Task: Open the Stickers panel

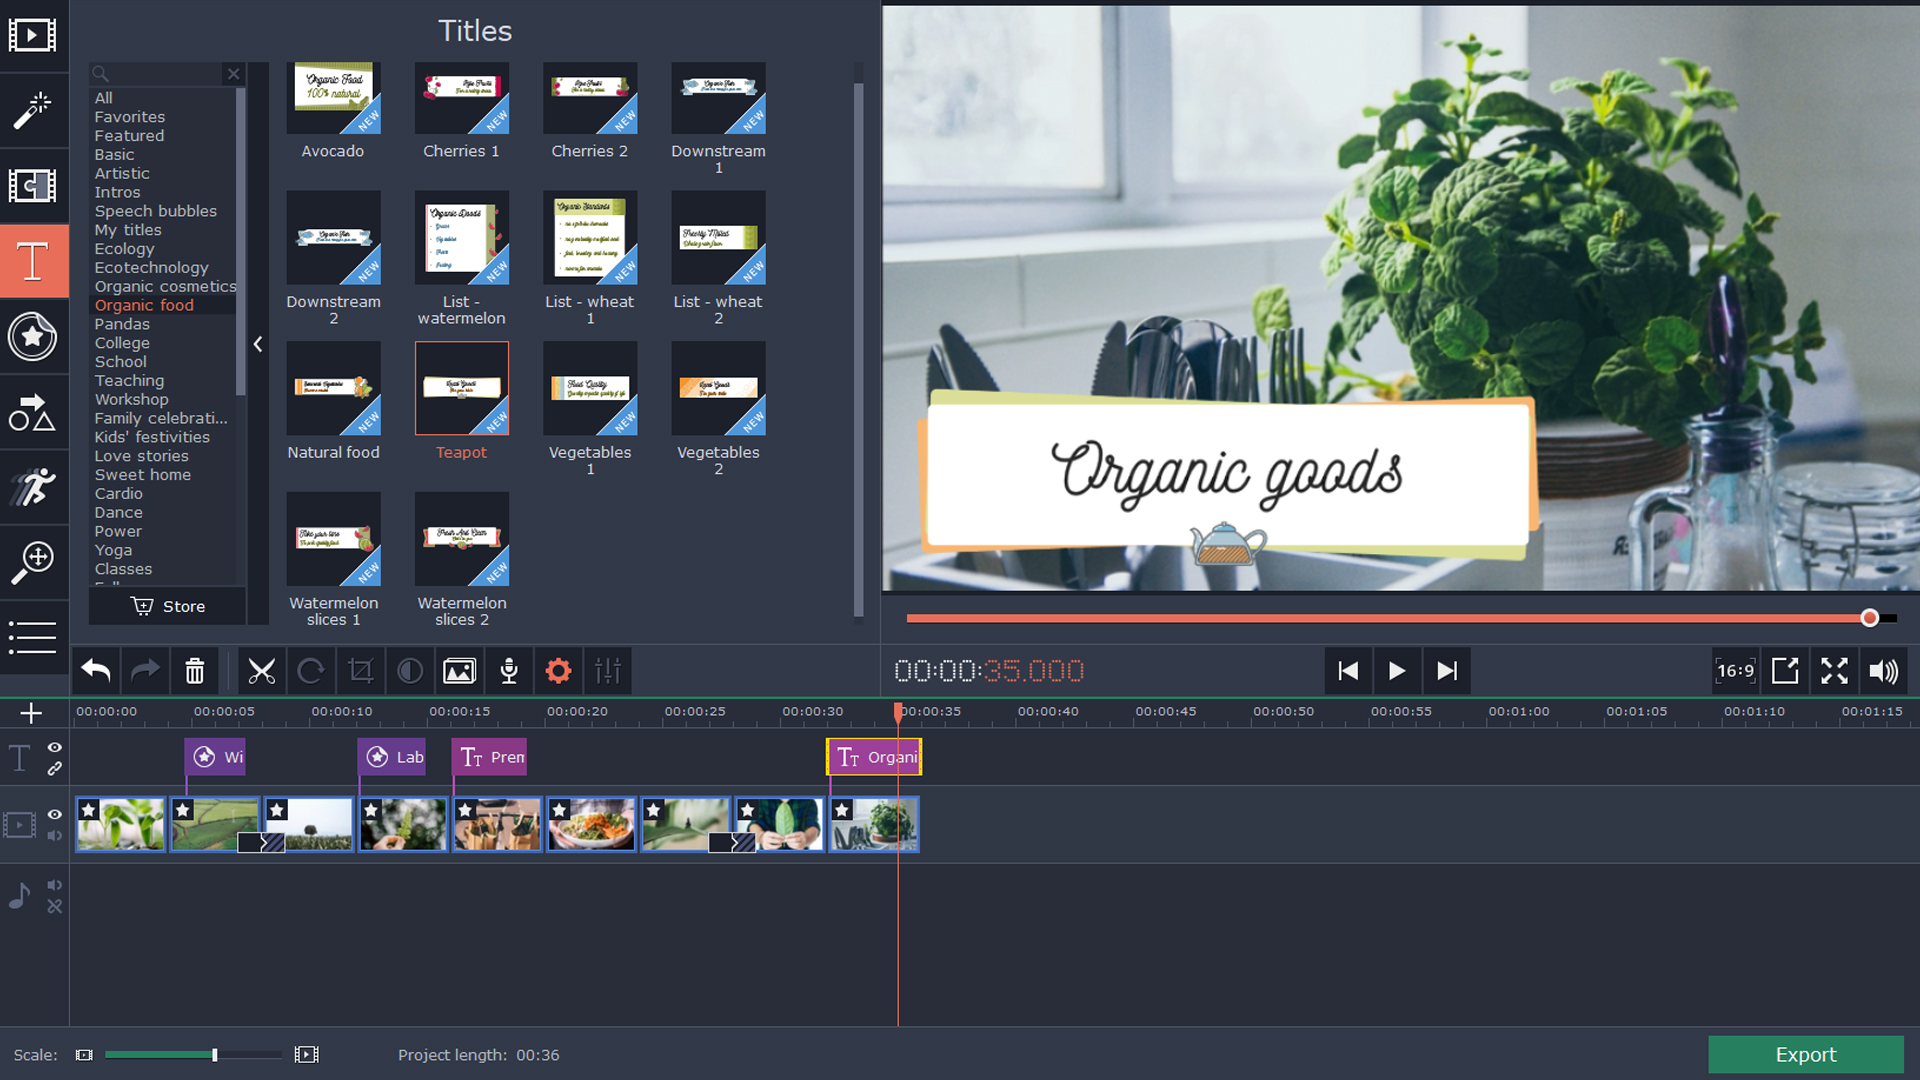Action: (x=33, y=337)
